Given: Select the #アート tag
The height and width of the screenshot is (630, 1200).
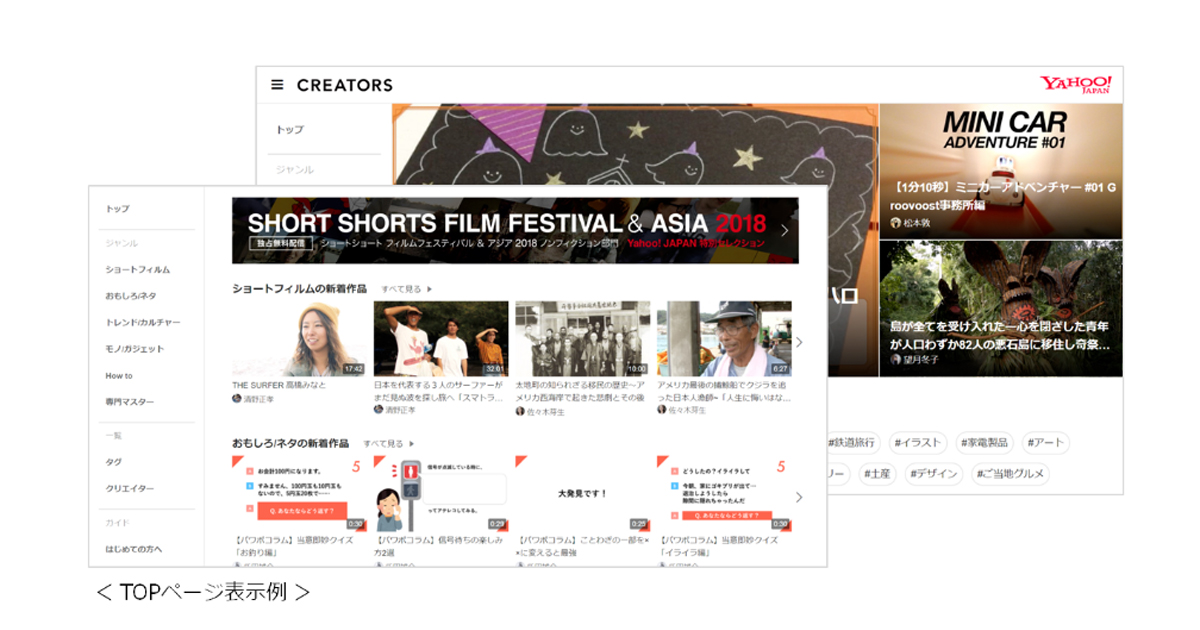Looking at the screenshot, I should (1046, 442).
